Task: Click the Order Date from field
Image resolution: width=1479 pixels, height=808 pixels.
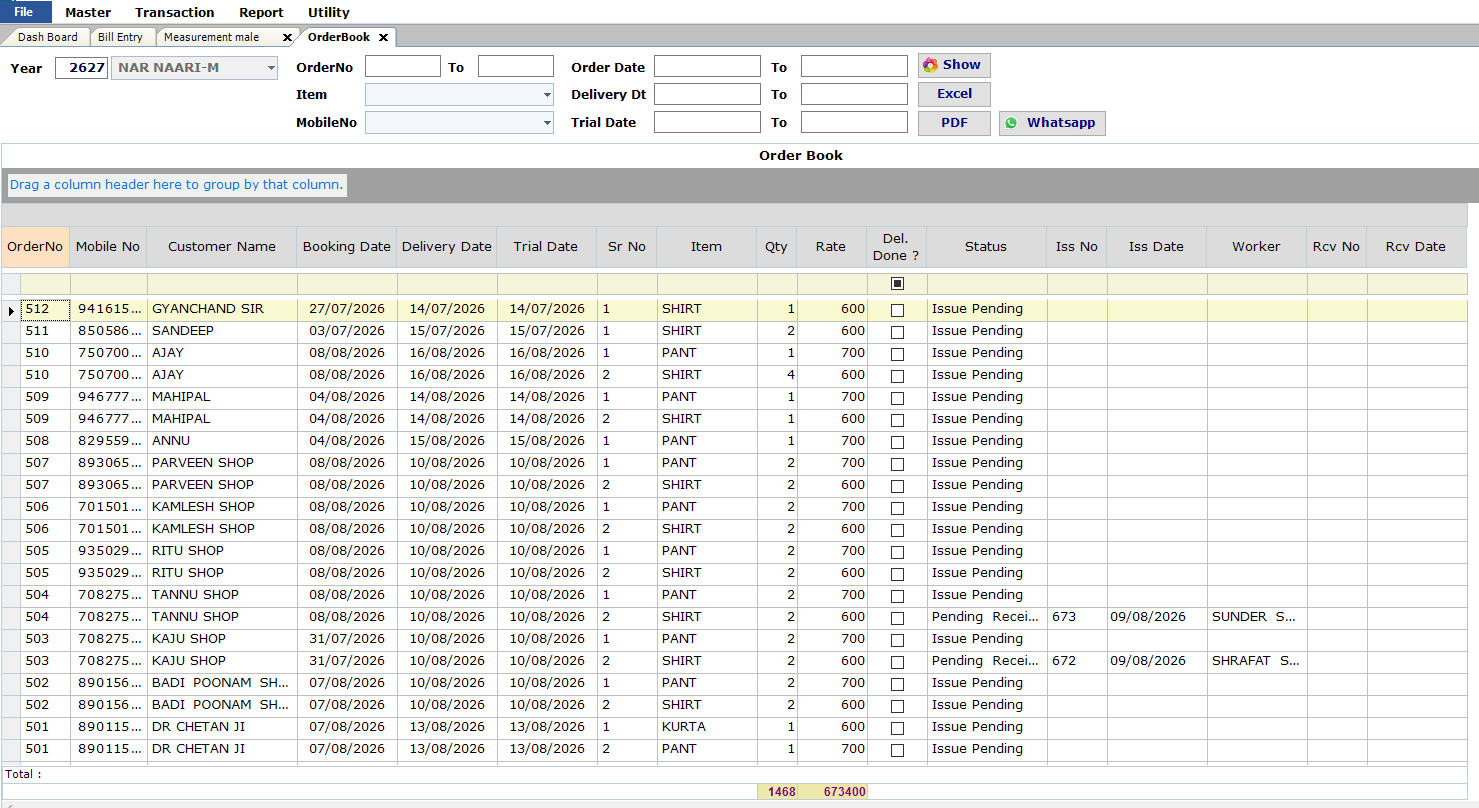Action: click(x=707, y=66)
